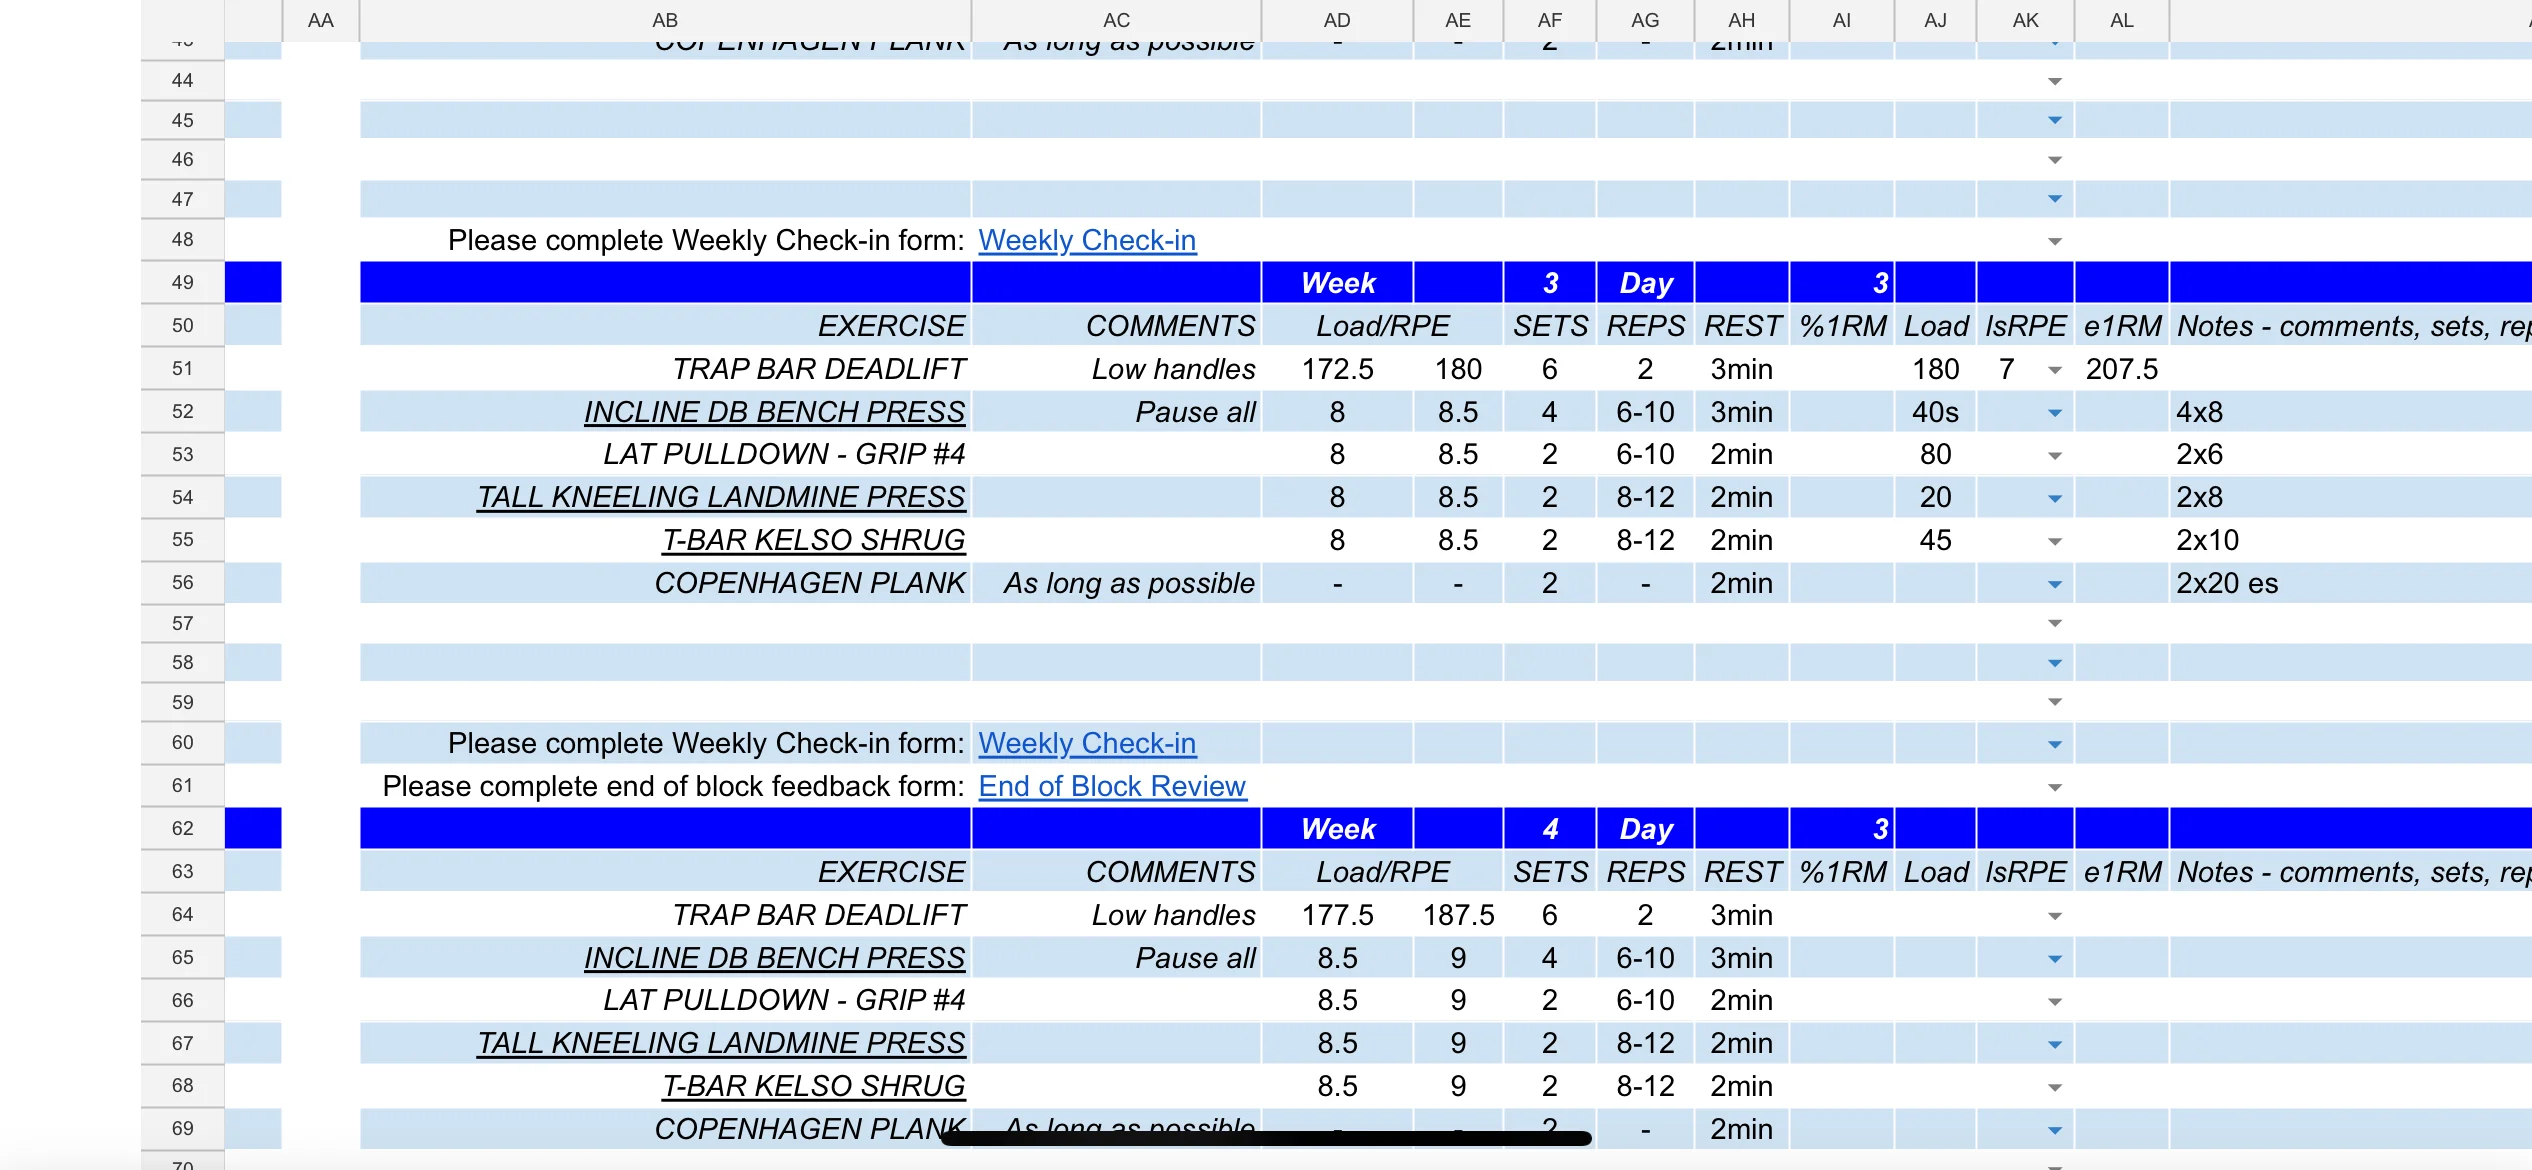Click the black horizontal scrollbar at bottom
2532x1170 pixels.
pos(1265,1138)
